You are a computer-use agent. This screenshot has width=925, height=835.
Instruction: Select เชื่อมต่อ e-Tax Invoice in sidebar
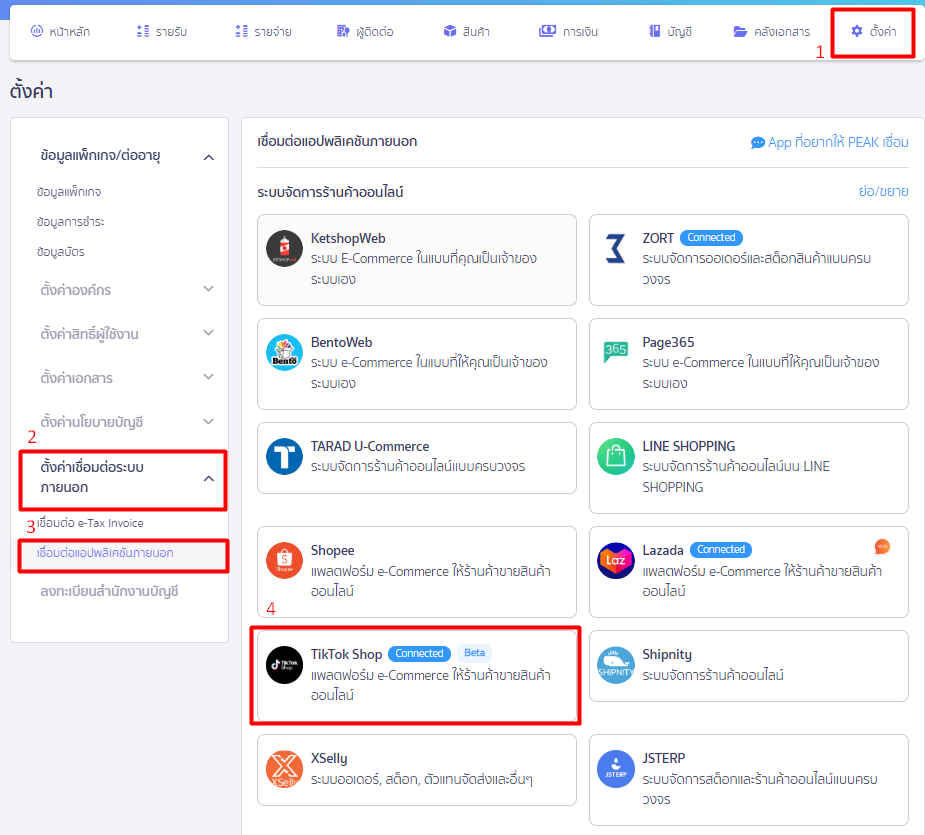click(90, 523)
